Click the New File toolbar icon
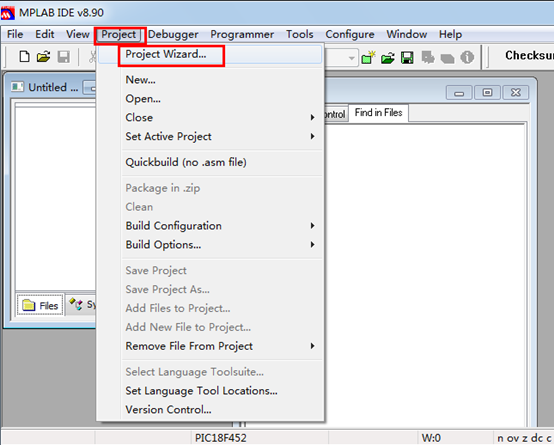 [24, 57]
